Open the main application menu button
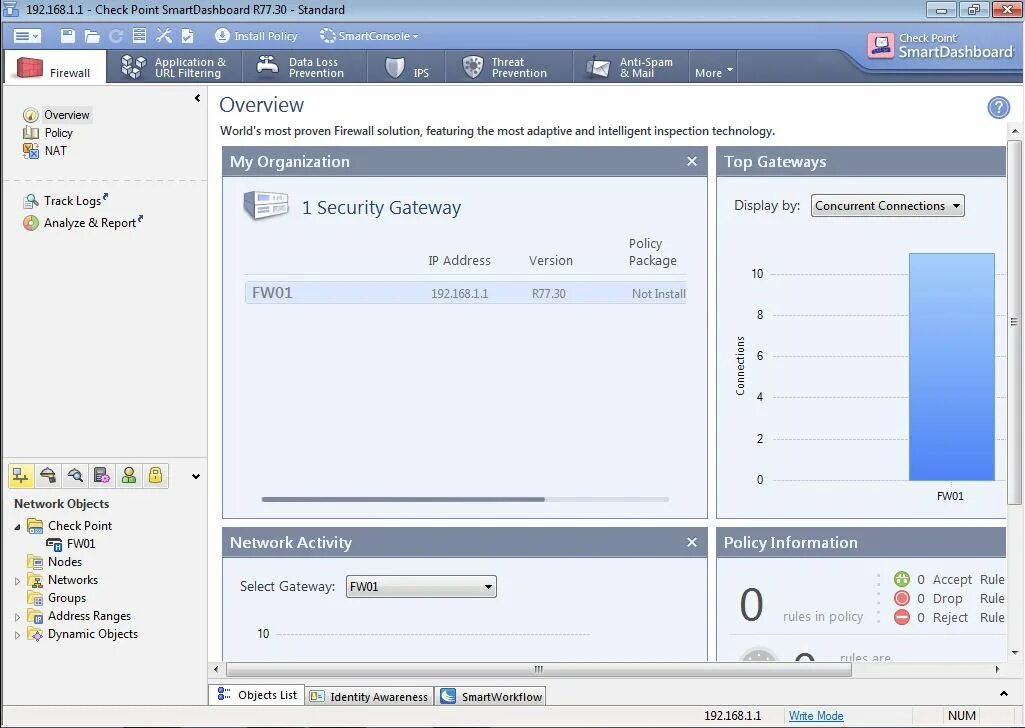 [27, 36]
